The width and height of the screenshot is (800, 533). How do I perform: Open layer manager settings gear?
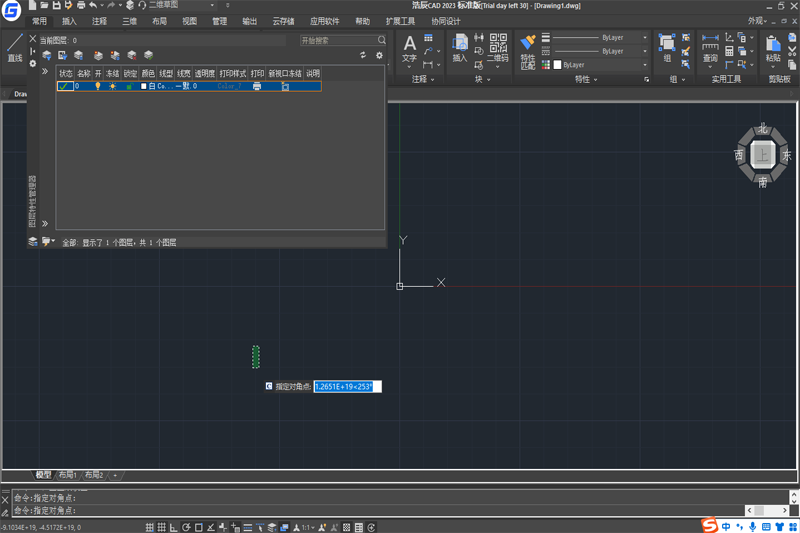coord(379,56)
